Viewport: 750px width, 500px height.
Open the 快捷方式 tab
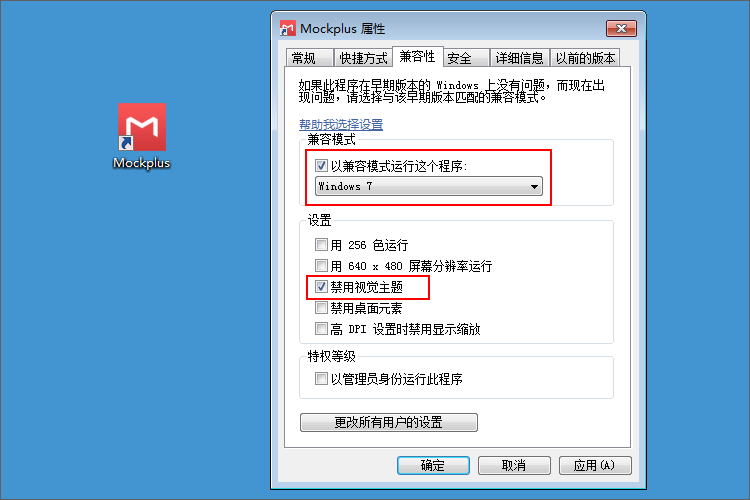[363, 58]
